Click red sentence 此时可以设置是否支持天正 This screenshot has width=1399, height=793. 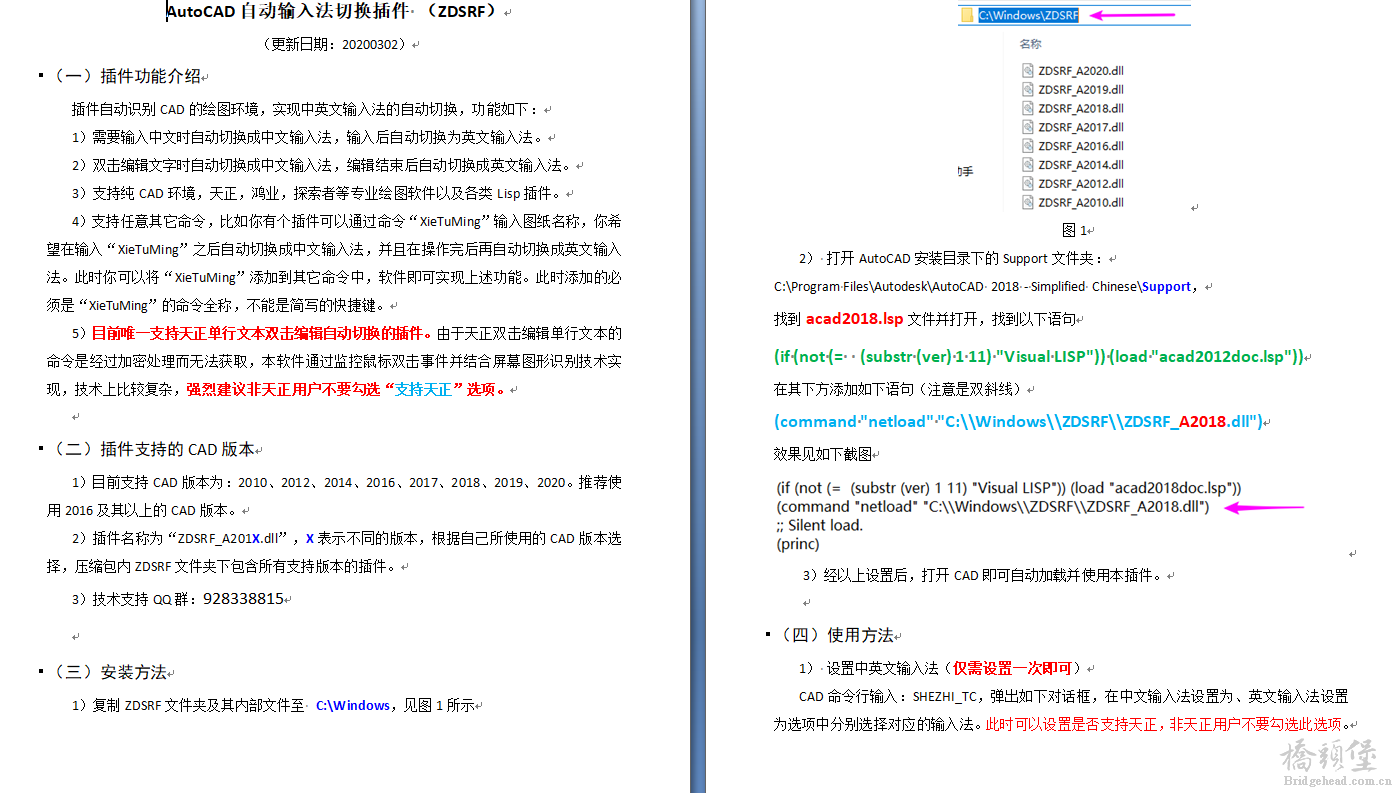coord(1163,724)
